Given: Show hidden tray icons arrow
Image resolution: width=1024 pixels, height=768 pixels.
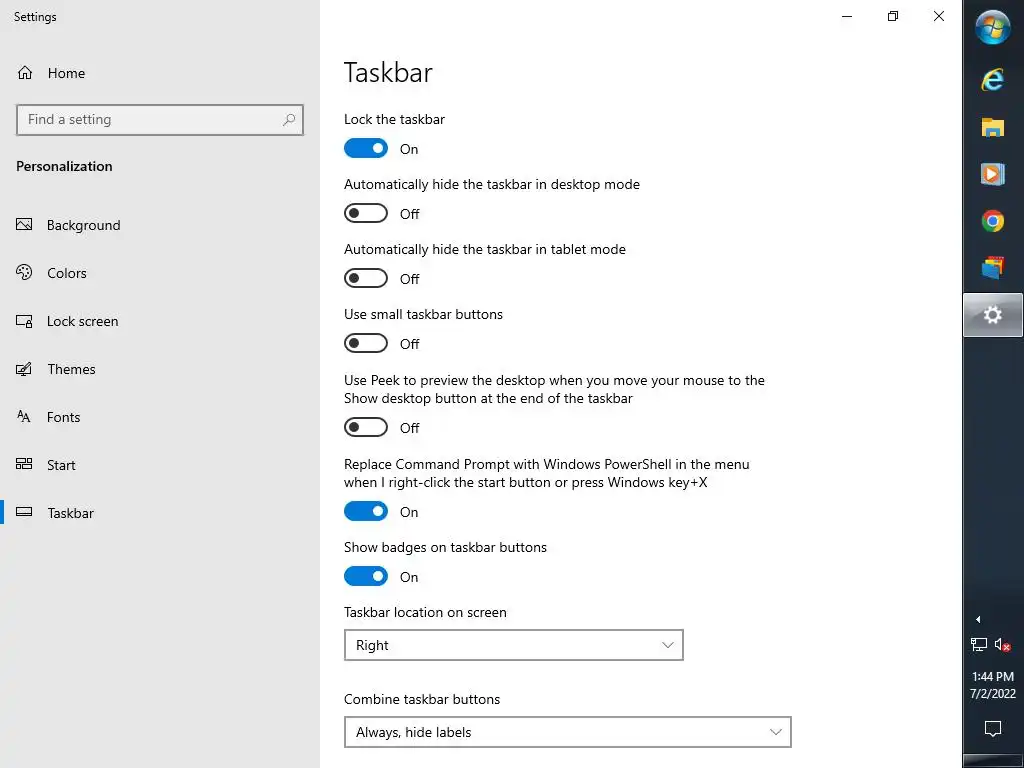Looking at the screenshot, I should click(x=978, y=619).
